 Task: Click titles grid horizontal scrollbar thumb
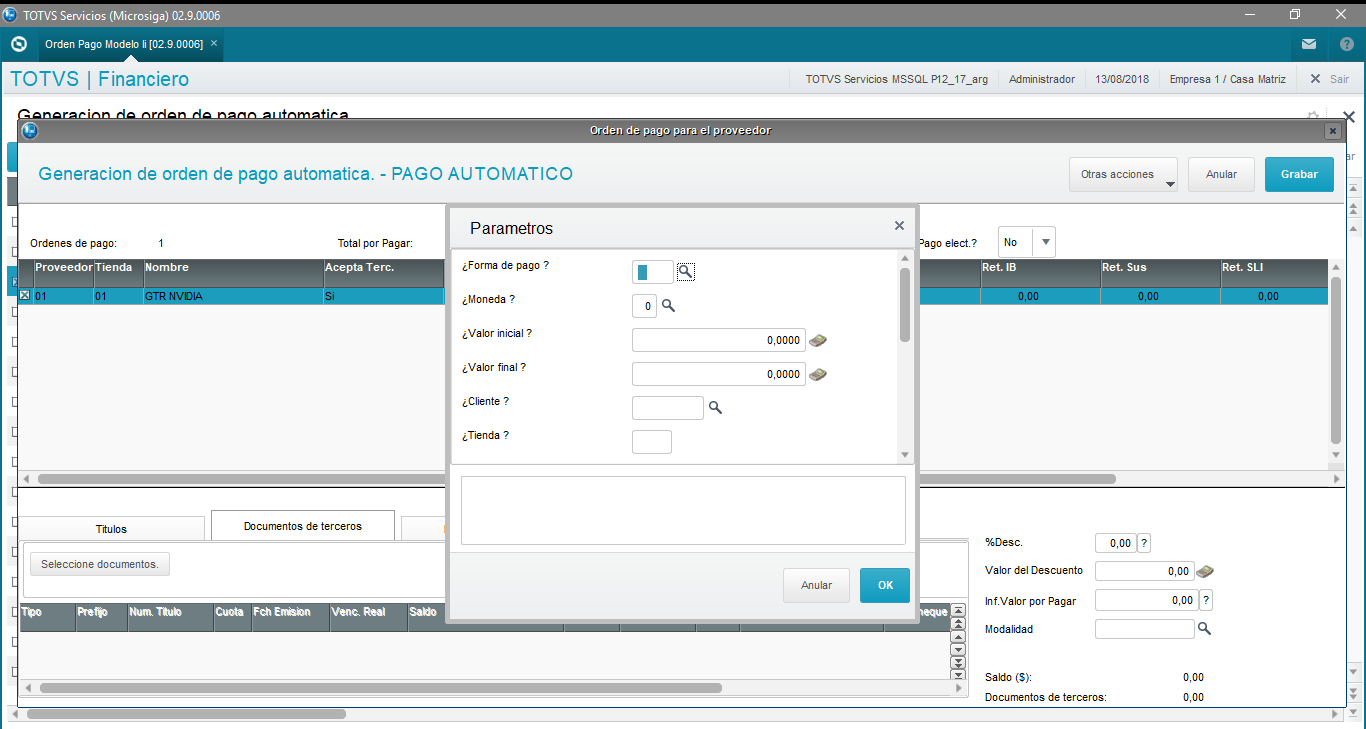click(380, 688)
